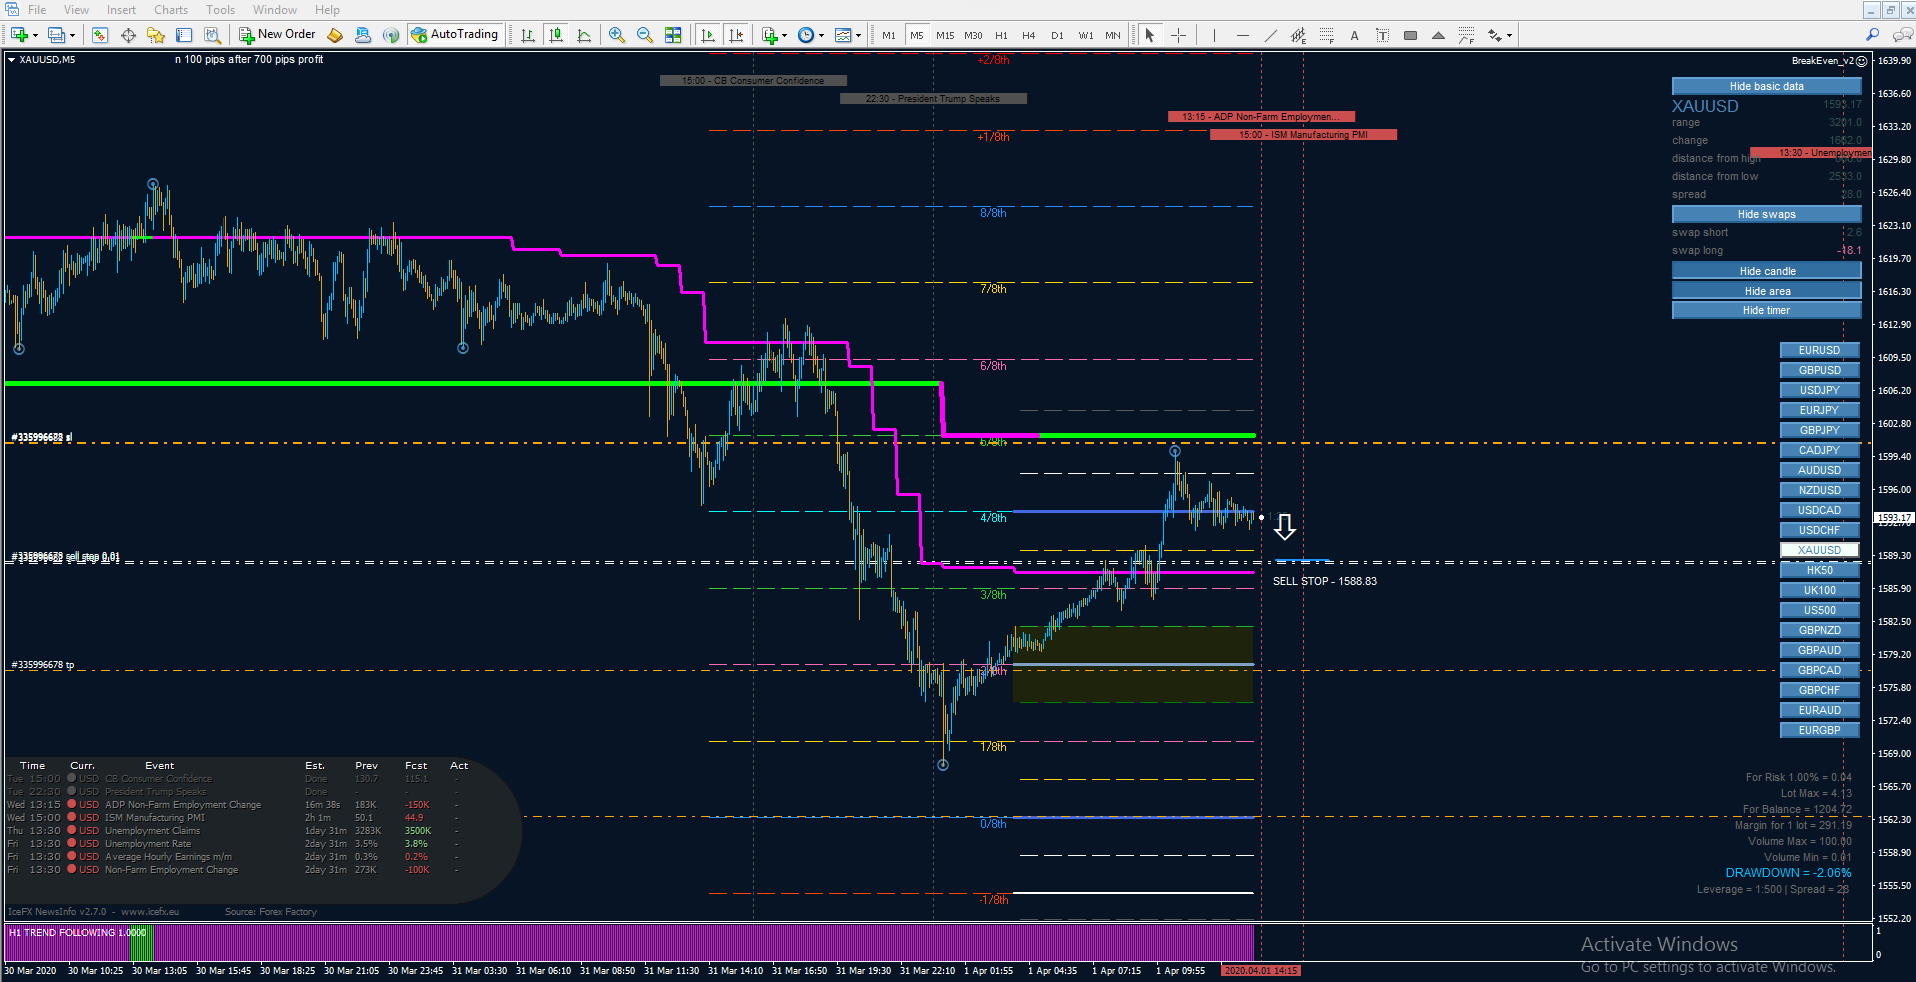This screenshot has height=982, width=1916.
Task: Expand the Arrows objects dropdown
Action: click(x=1508, y=36)
